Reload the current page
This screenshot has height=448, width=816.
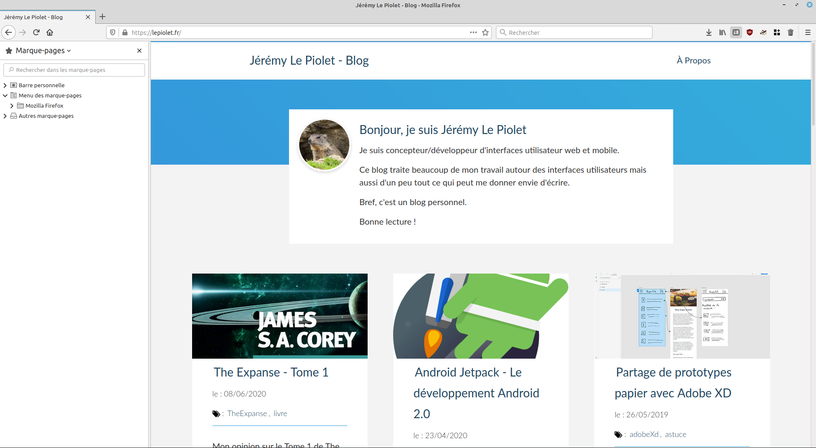pos(36,32)
